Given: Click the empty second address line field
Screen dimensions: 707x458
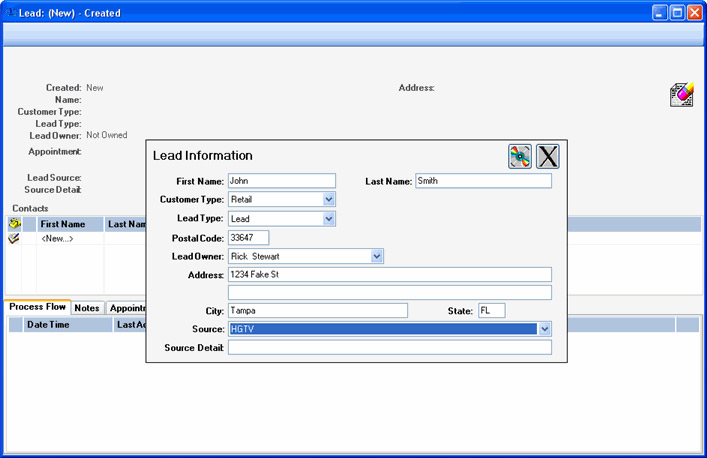Looking at the screenshot, I should (x=390, y=293).
